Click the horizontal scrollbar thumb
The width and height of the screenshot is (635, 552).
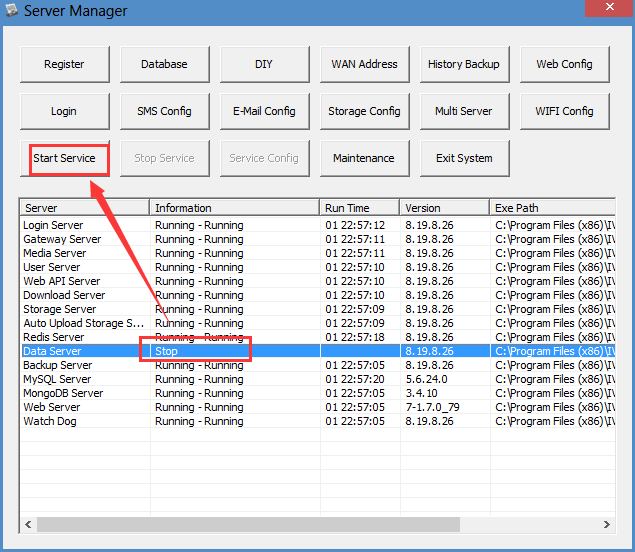248,524
